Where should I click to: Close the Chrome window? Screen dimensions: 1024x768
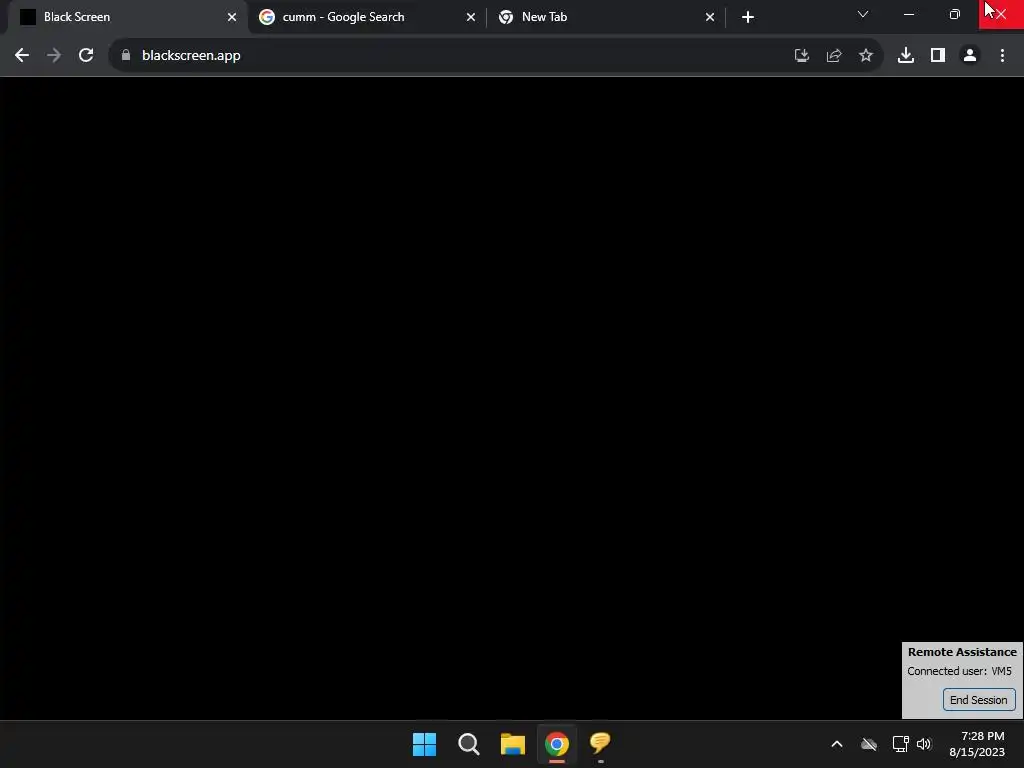coord(1000,14)
